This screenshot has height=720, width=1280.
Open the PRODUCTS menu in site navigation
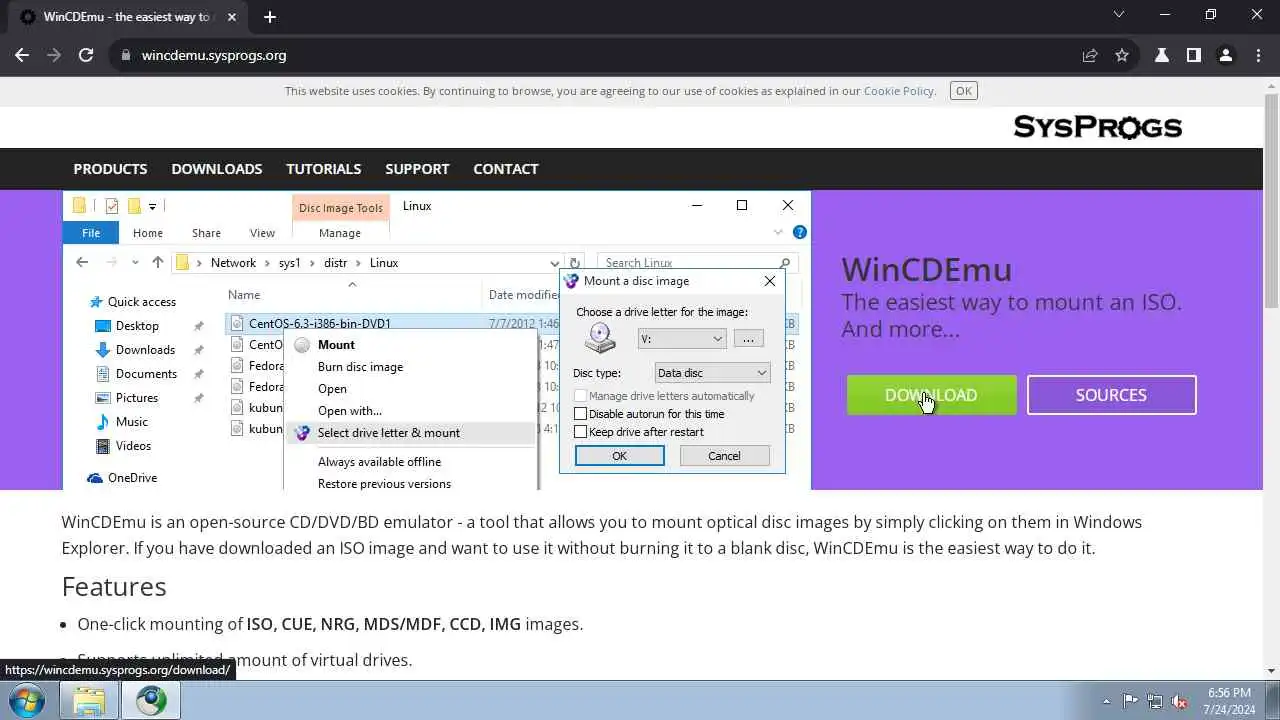(110, 169)
